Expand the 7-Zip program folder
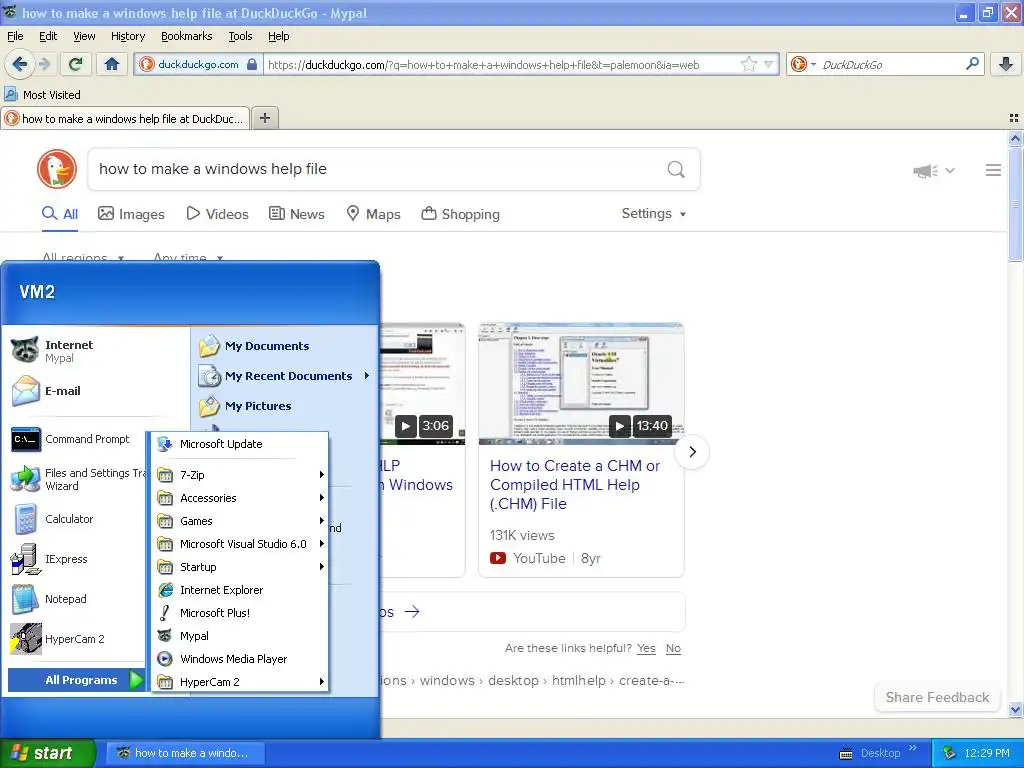Viewport: 1024px width, 768px height. (x=240, y=475)
